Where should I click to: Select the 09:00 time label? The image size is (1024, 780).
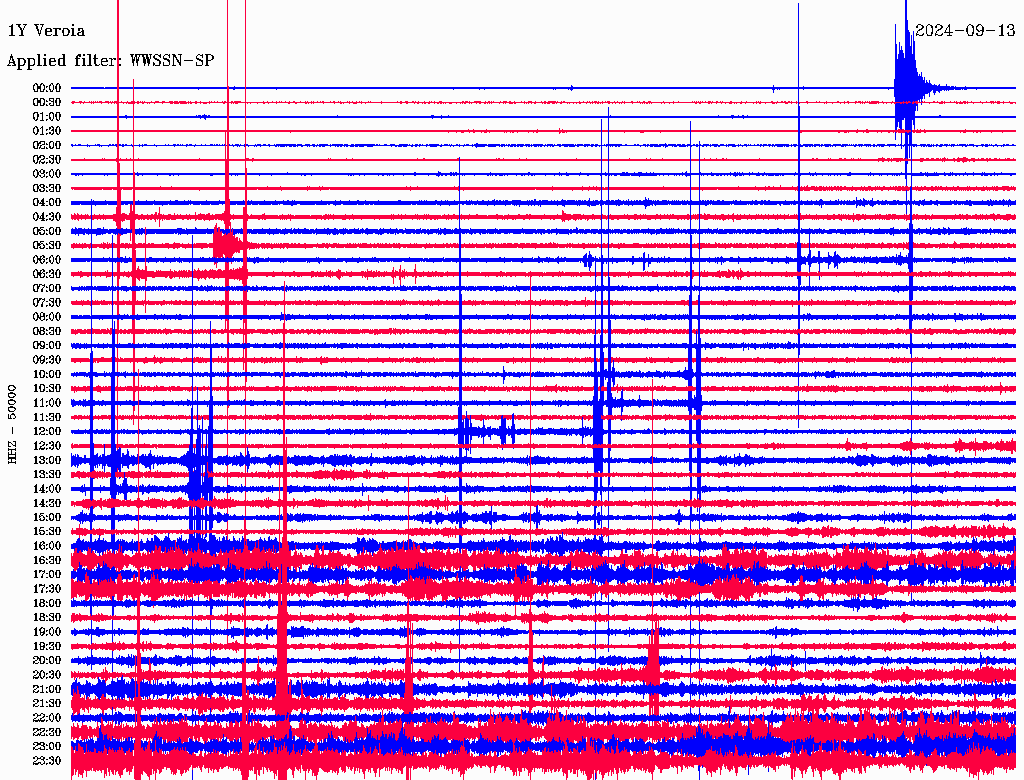(47, 346)
